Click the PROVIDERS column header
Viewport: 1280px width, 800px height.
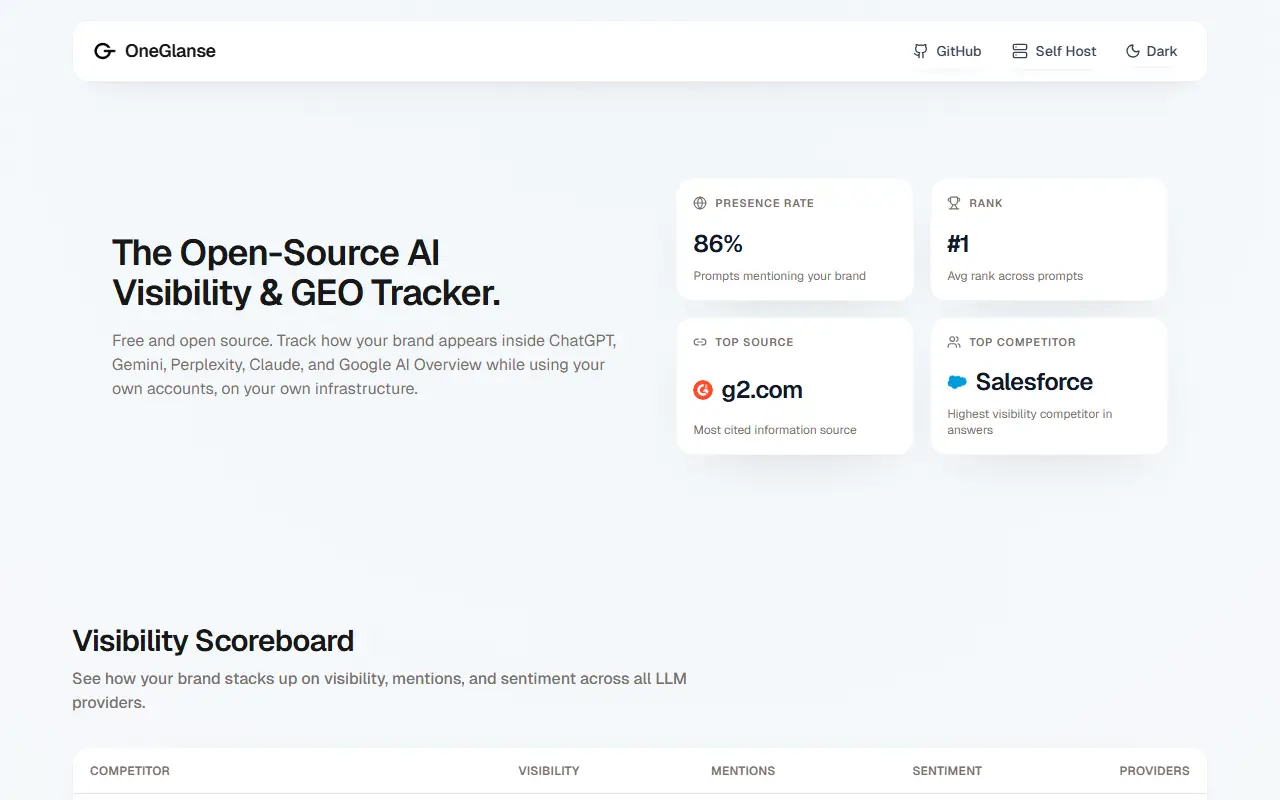click(1154, 771)
